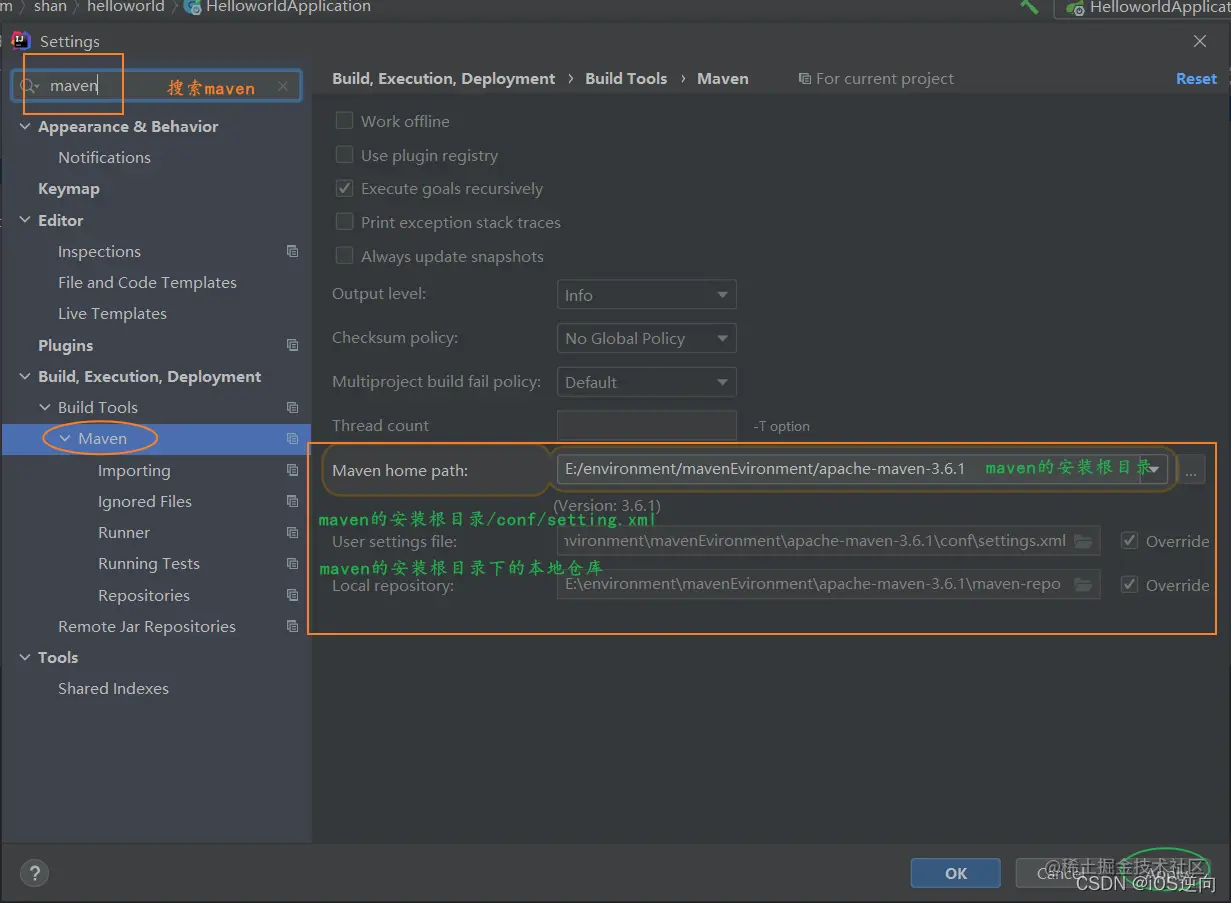Enable the Work offline checkbox
This screenshot has width=1231, height=903.
344,121
